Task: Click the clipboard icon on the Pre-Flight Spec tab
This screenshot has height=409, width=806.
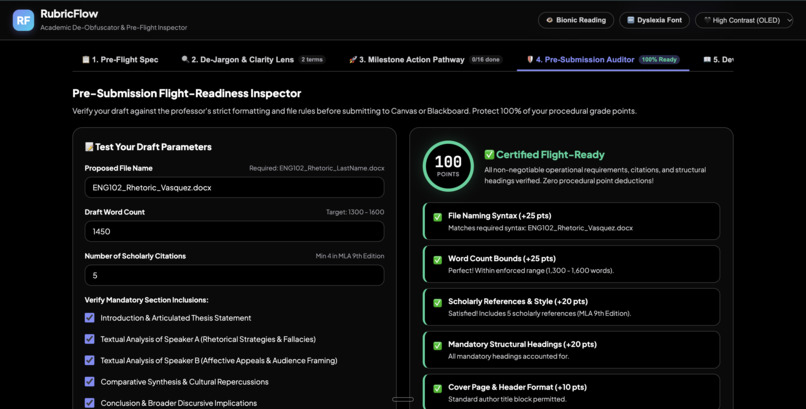Action: coord(86,60)
